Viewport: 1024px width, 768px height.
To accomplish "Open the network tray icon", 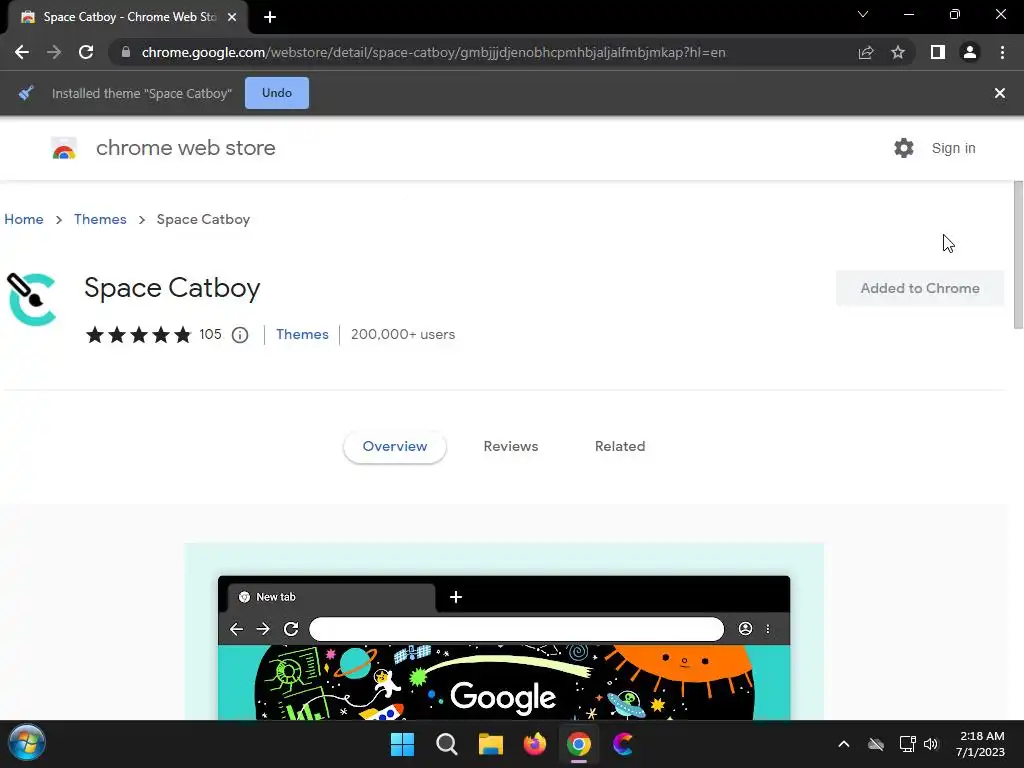I will [907, 744].
